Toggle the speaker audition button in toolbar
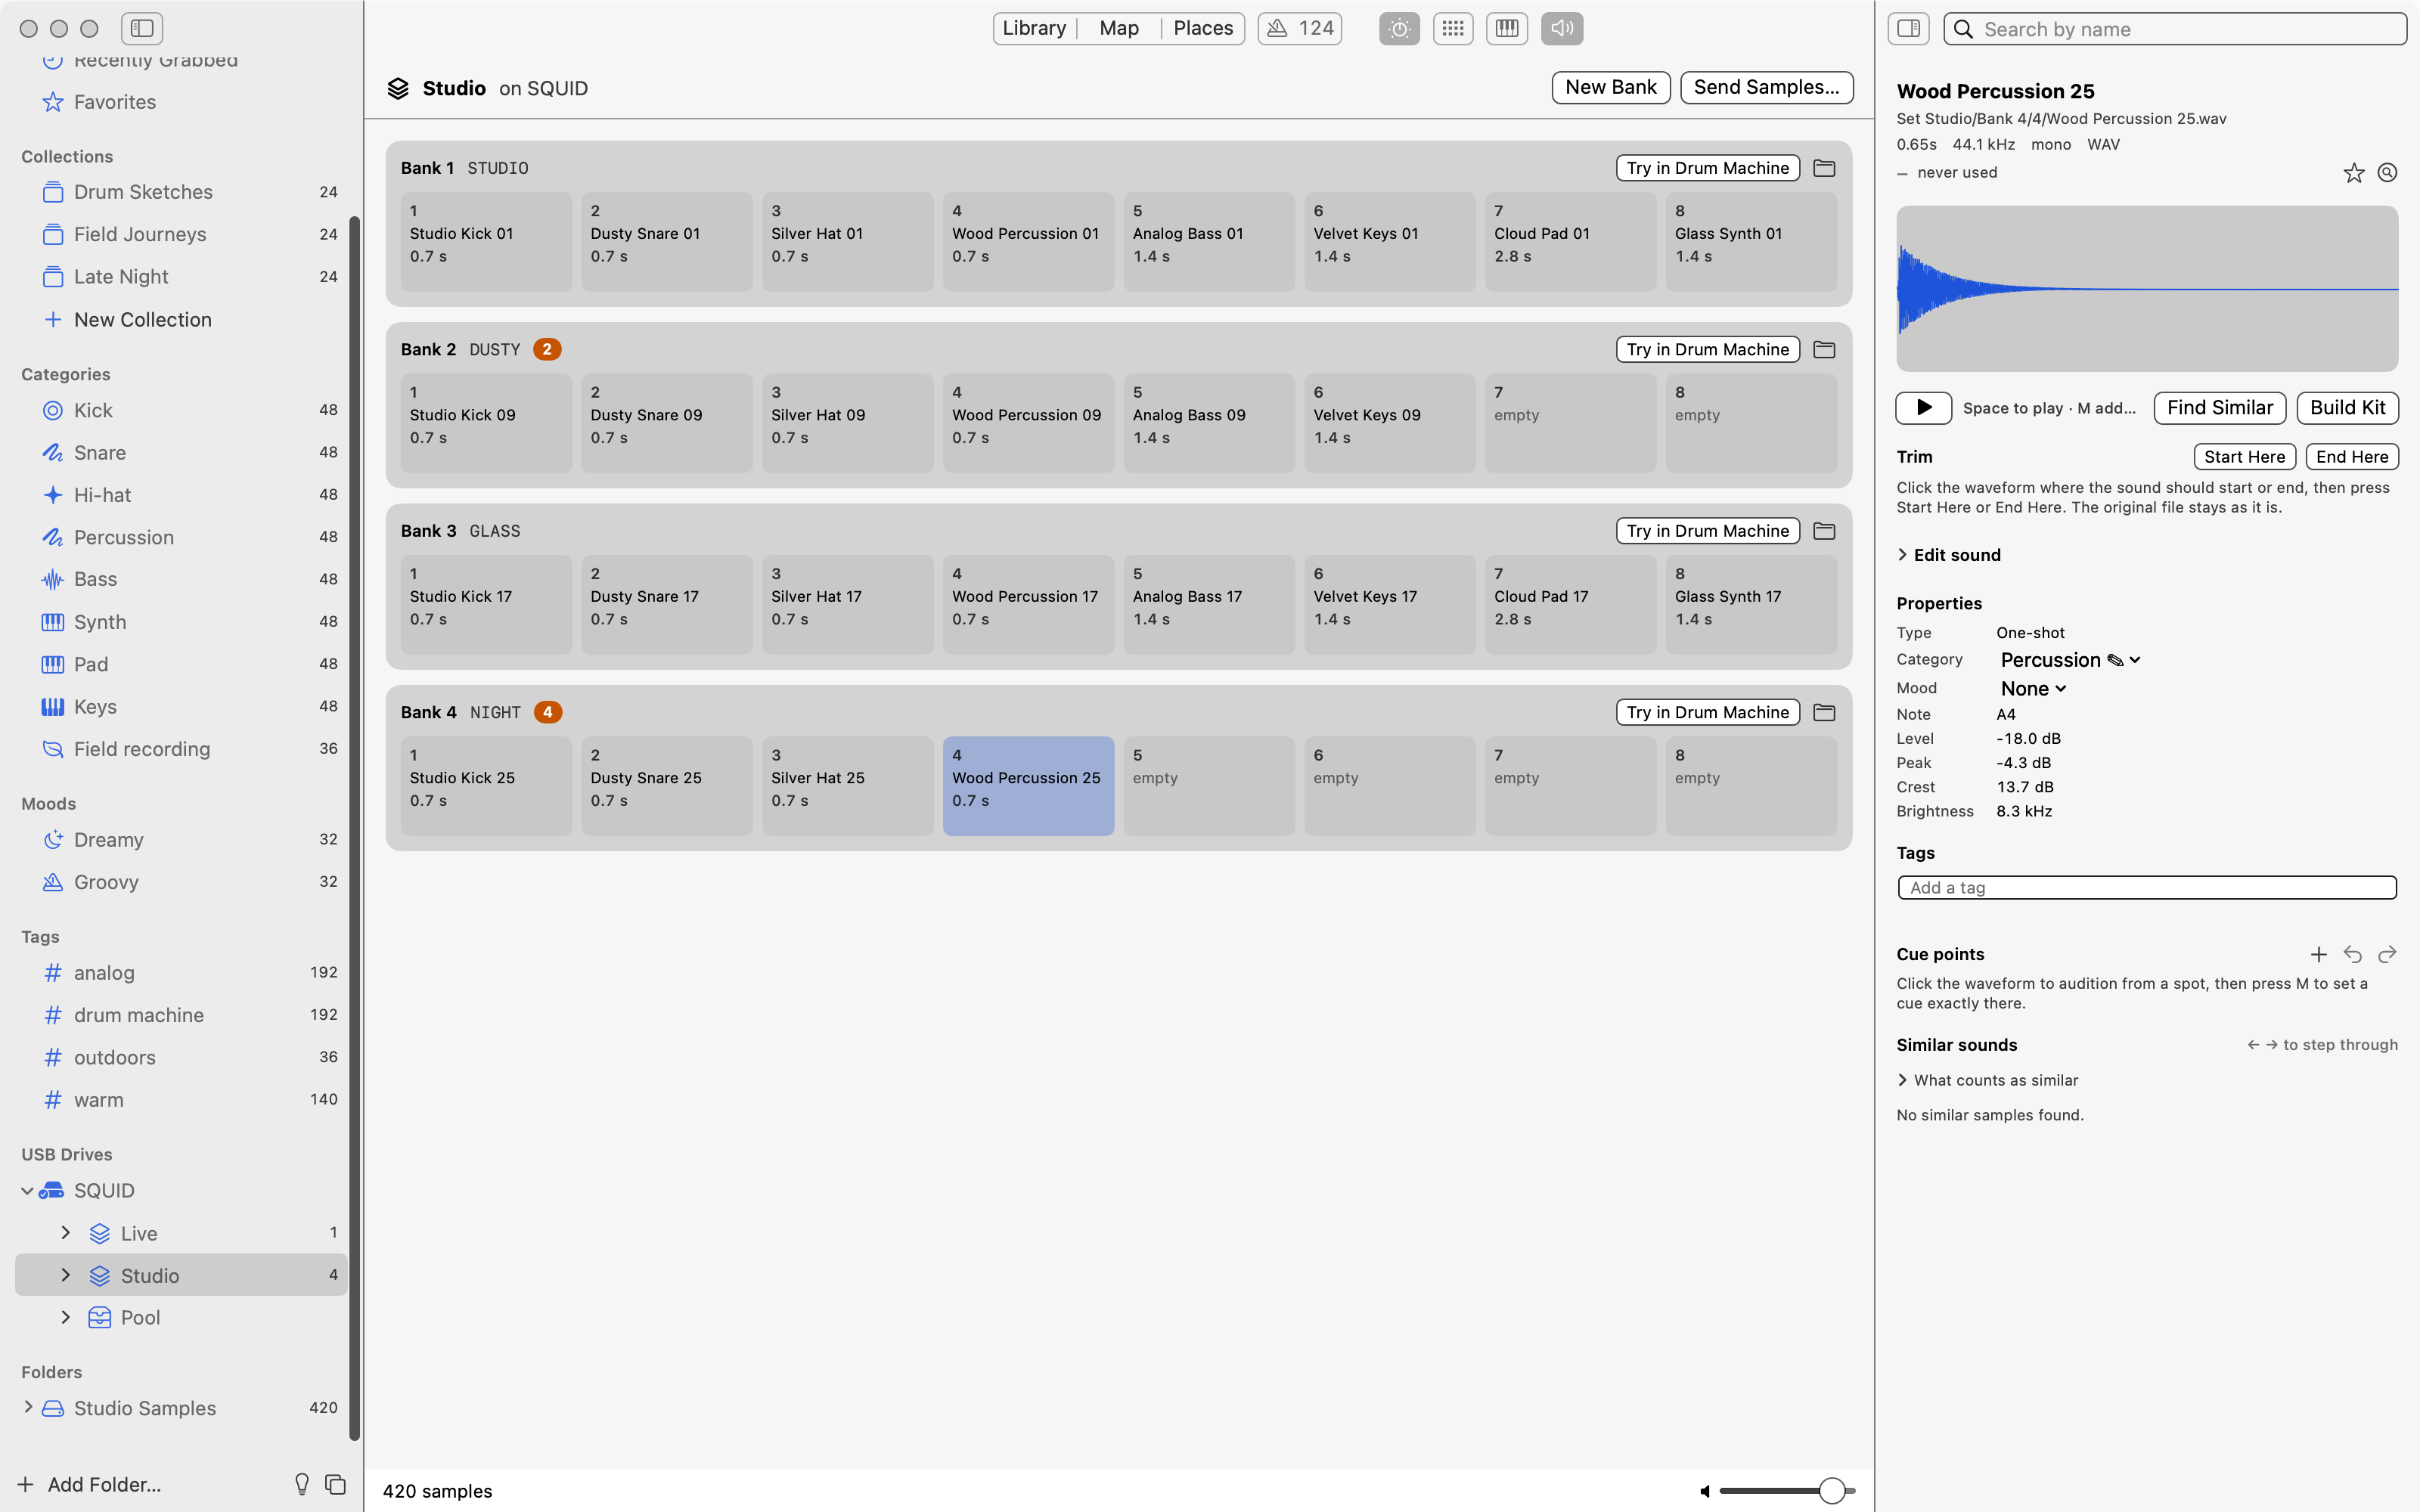This screenshot has width=2420, height=1512. (1561, 28)
